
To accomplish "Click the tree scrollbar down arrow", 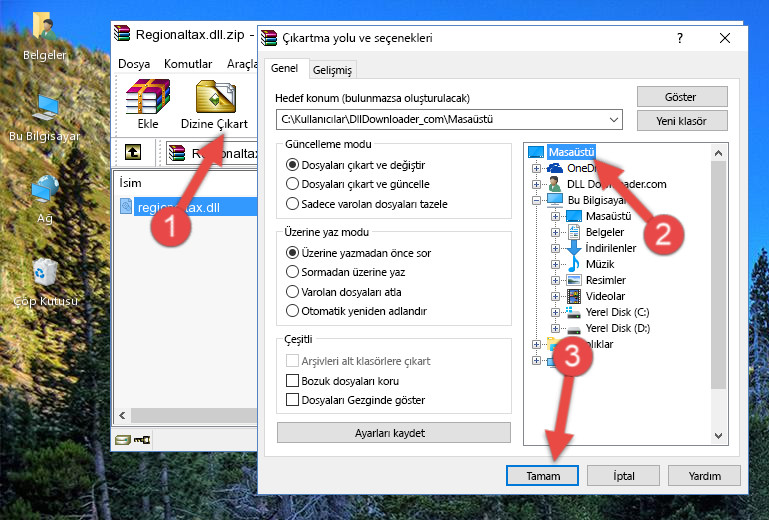I will click(718, 436).
